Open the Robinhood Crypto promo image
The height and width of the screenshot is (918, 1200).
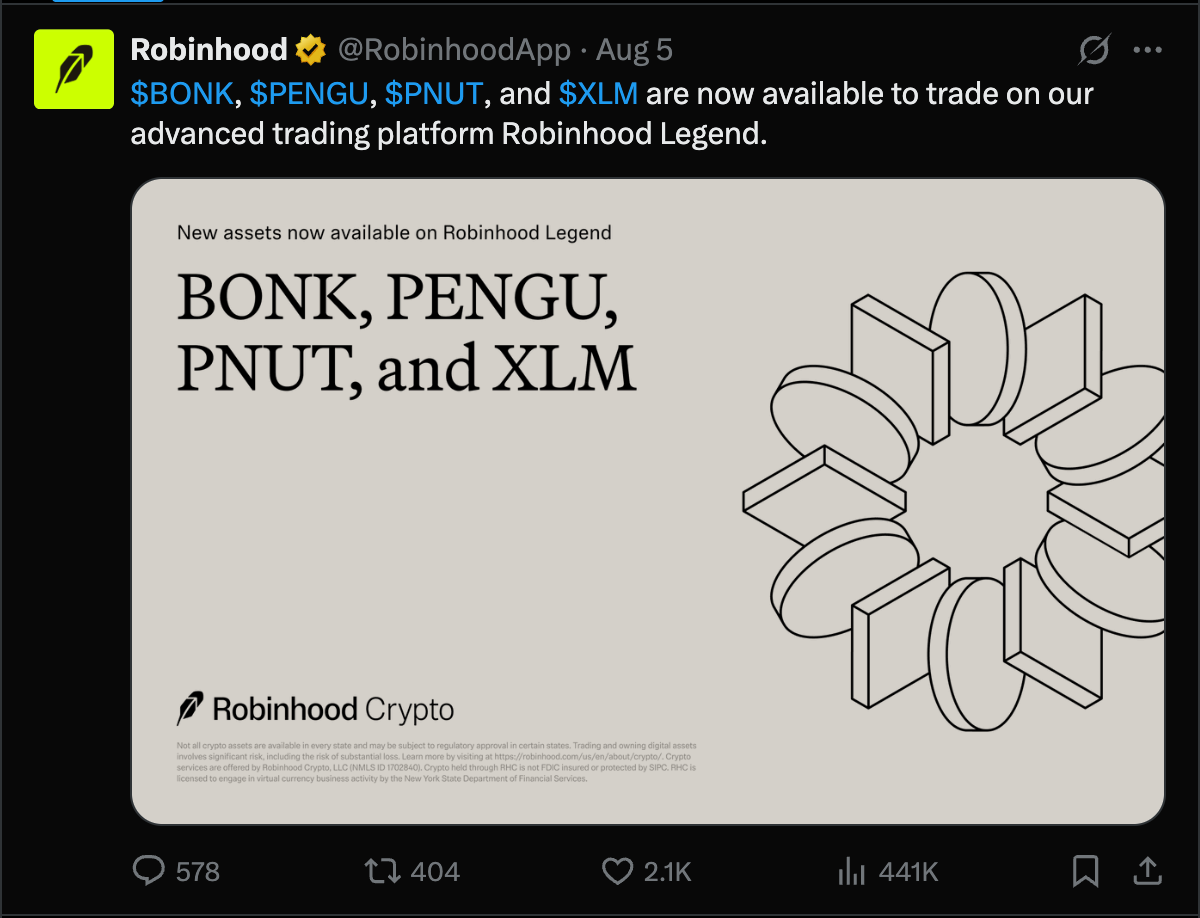648,500
